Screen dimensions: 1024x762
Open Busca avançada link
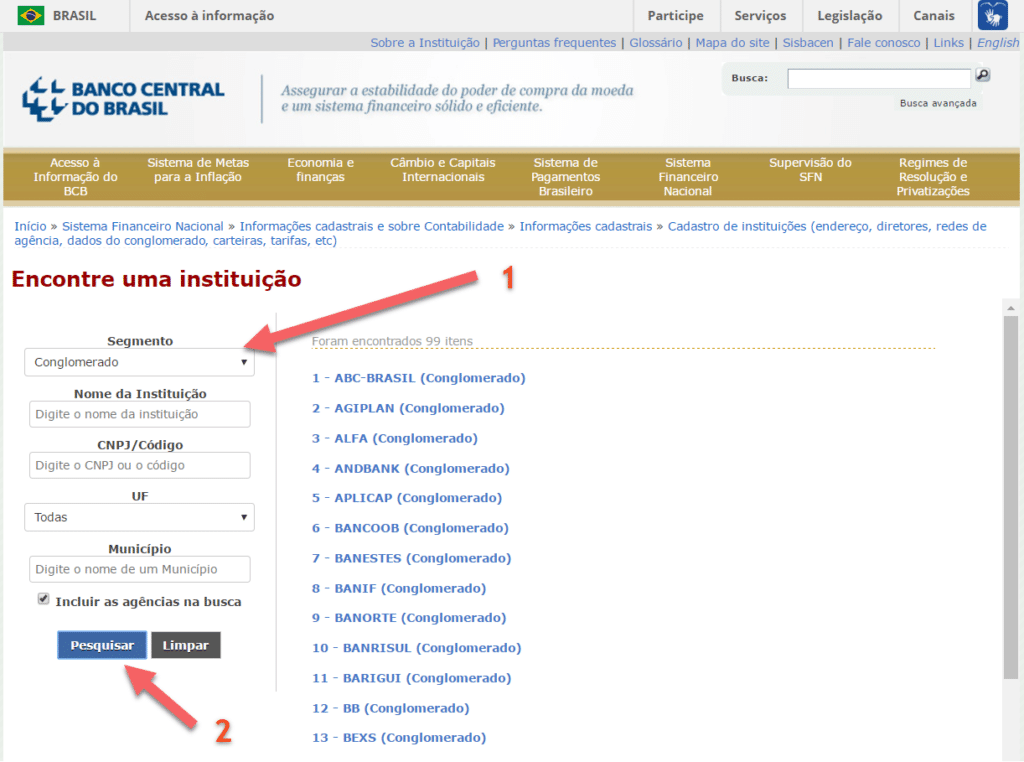[938, 103]
